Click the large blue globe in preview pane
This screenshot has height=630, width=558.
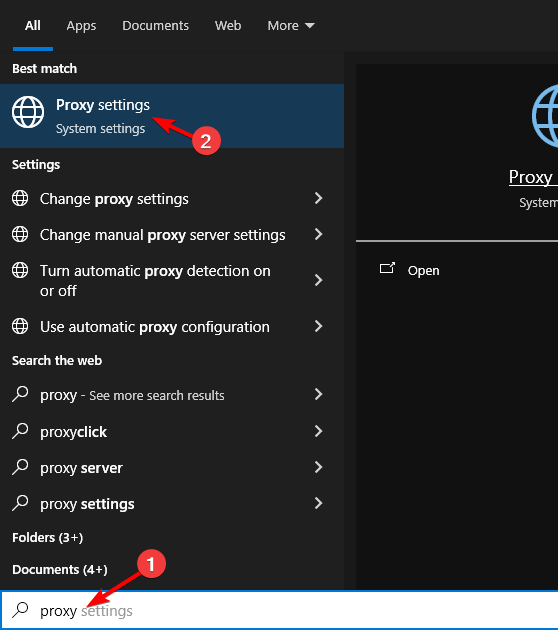[x=545, y=116]
